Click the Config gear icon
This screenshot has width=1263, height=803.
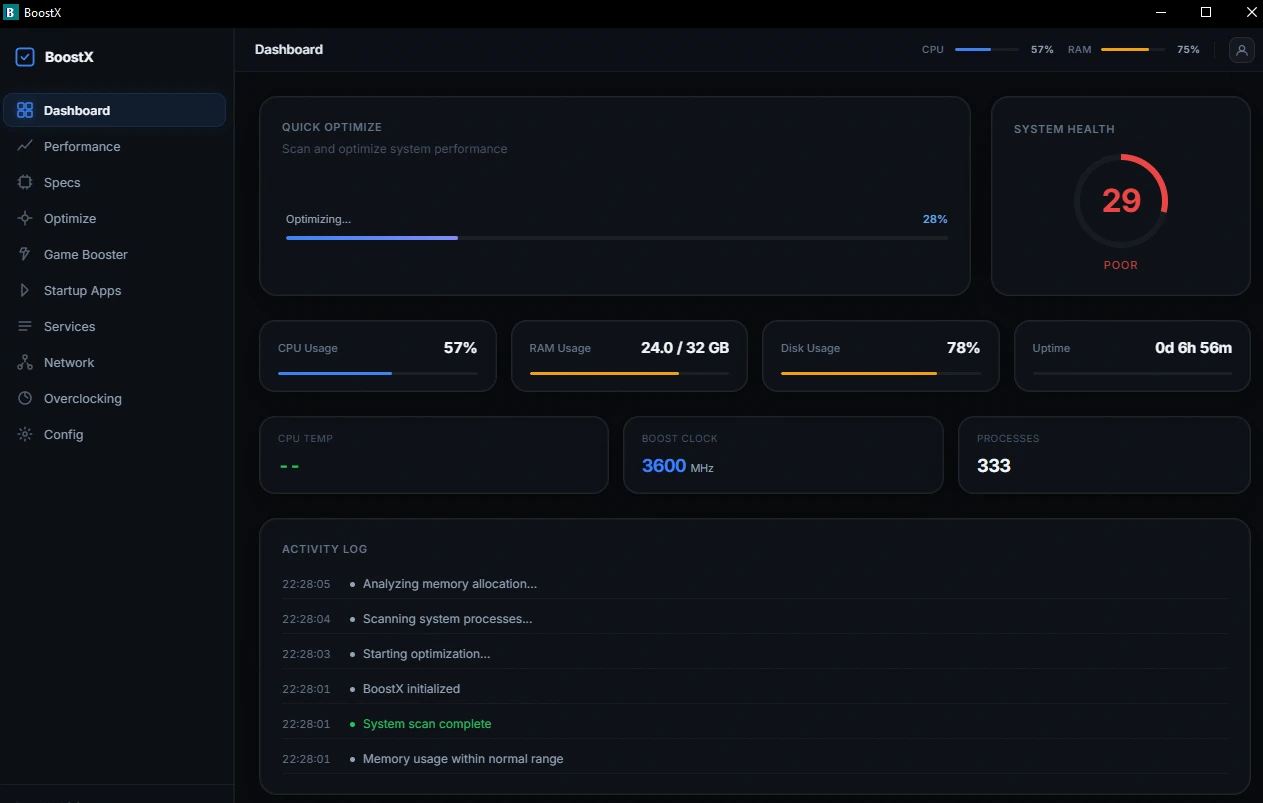tap(25, 434)
